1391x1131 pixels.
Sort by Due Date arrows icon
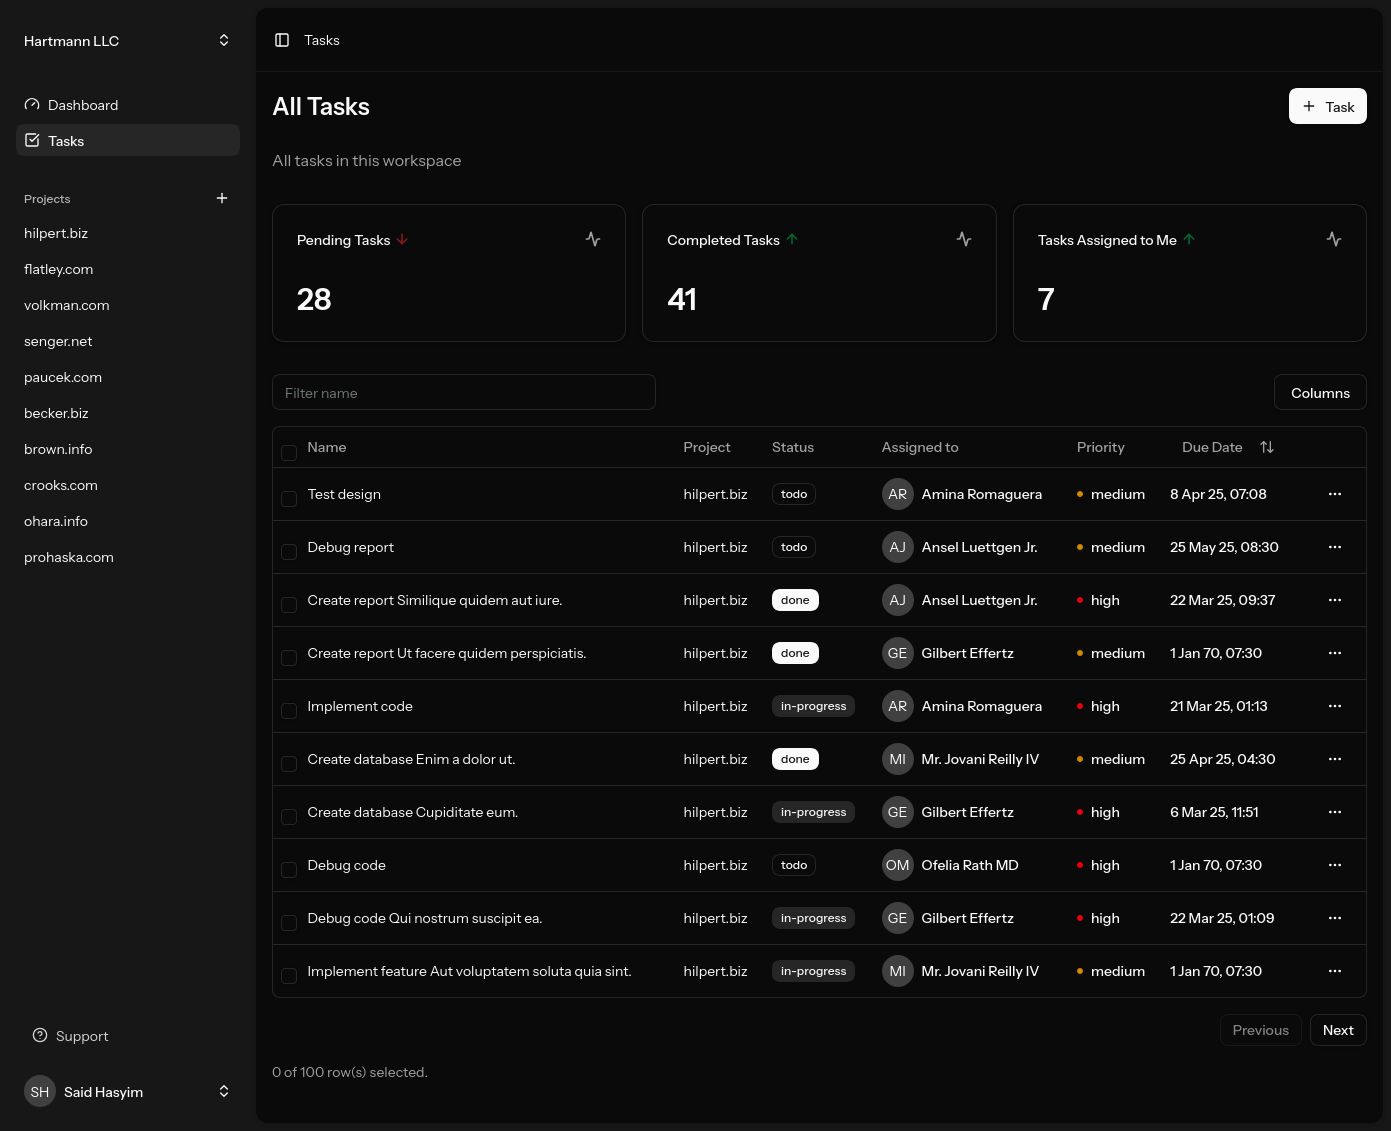[x=1267, y=447]
